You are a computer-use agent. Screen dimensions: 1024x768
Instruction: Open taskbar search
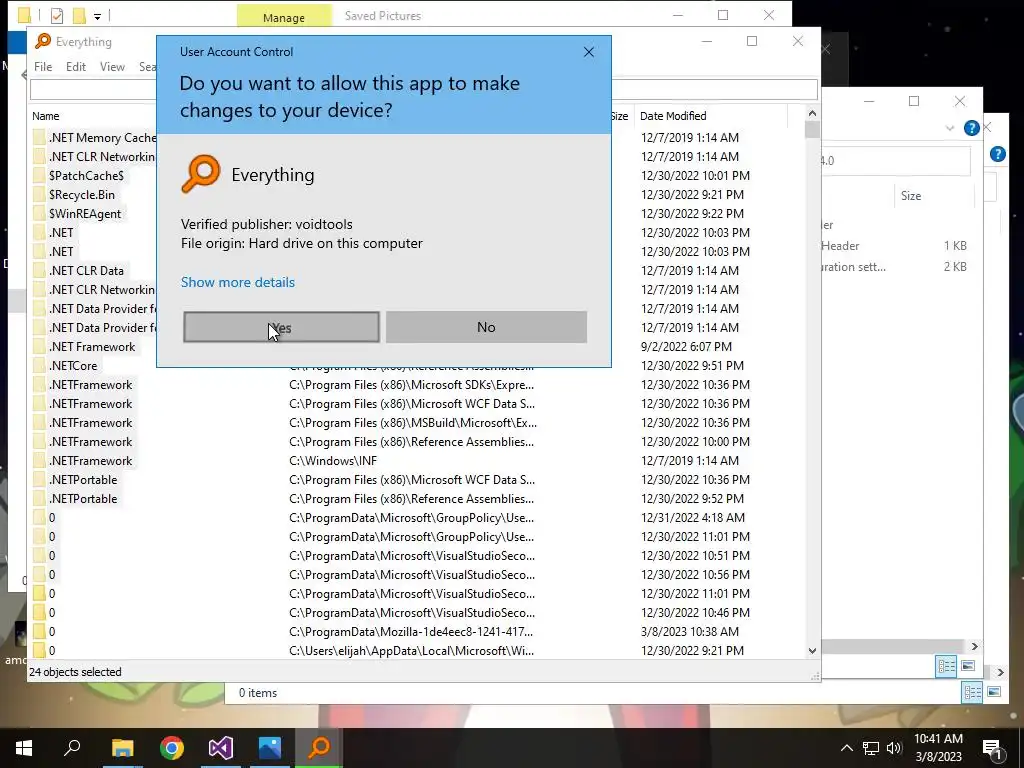72,748
